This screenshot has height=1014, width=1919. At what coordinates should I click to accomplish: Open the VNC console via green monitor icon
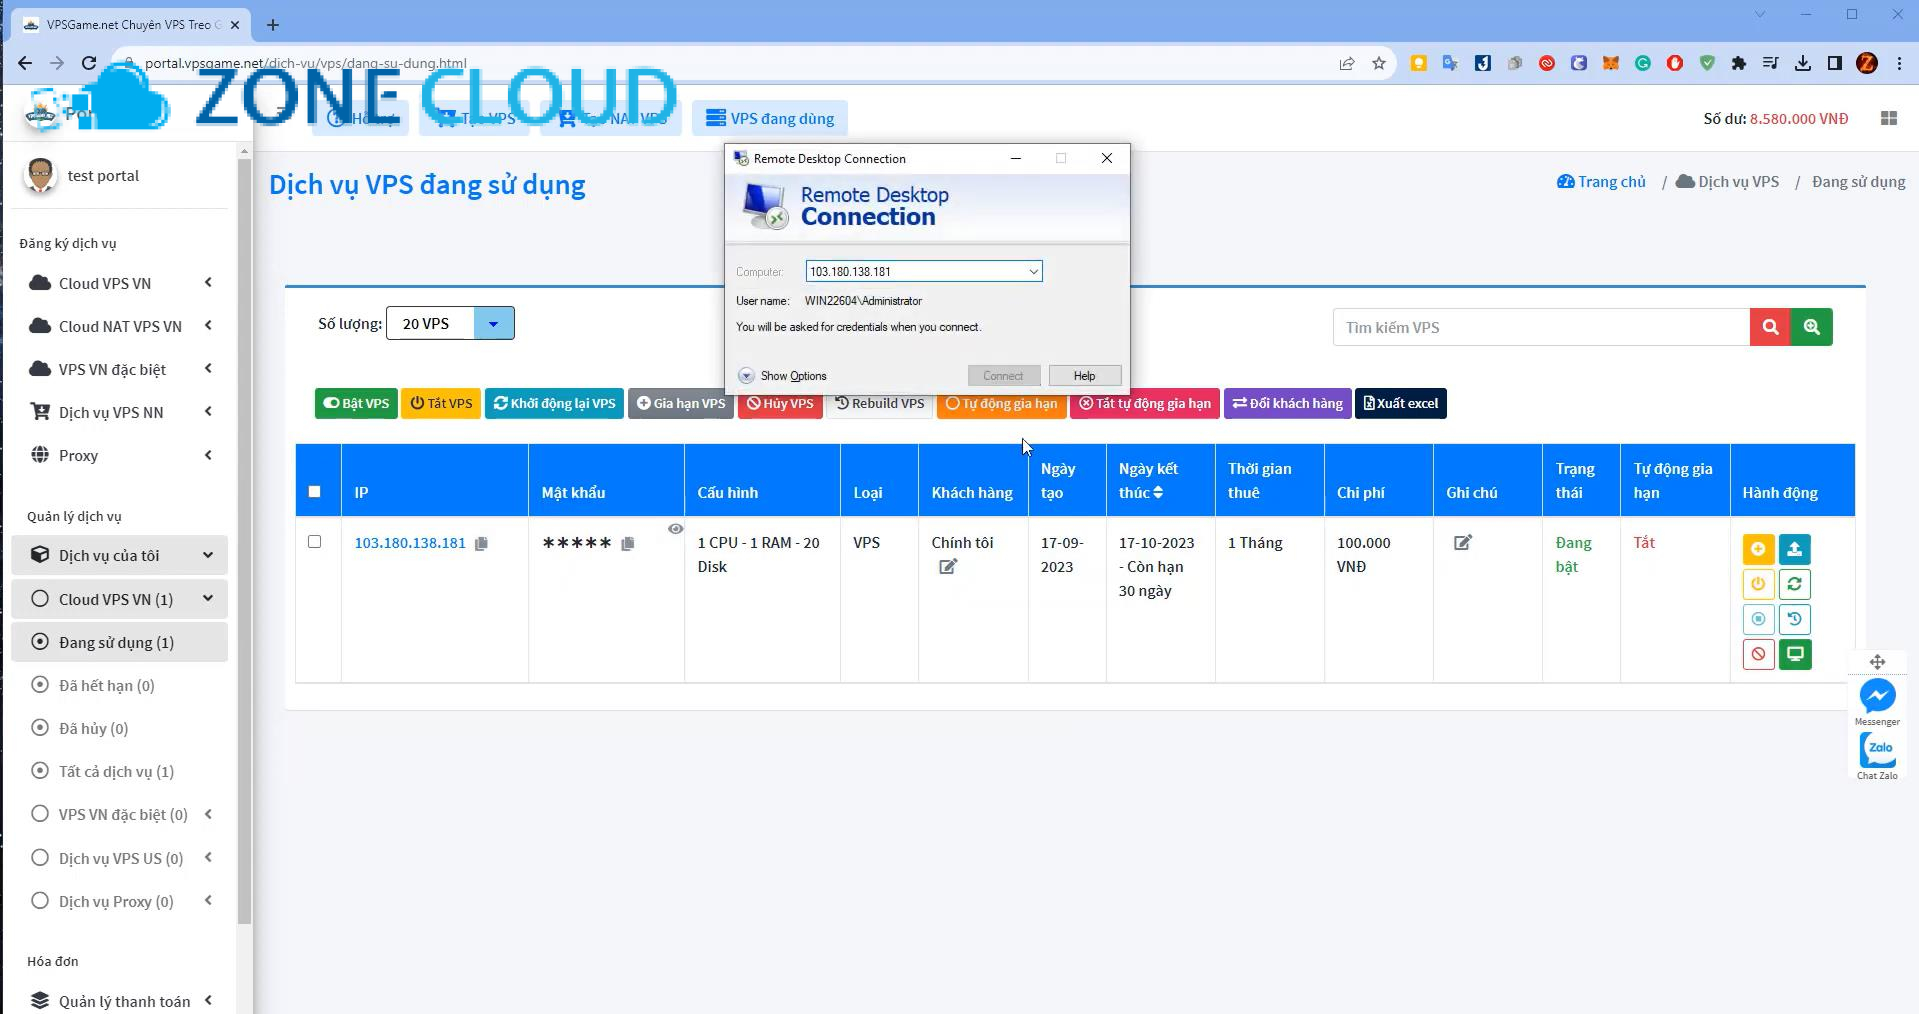coord(1794,654)
